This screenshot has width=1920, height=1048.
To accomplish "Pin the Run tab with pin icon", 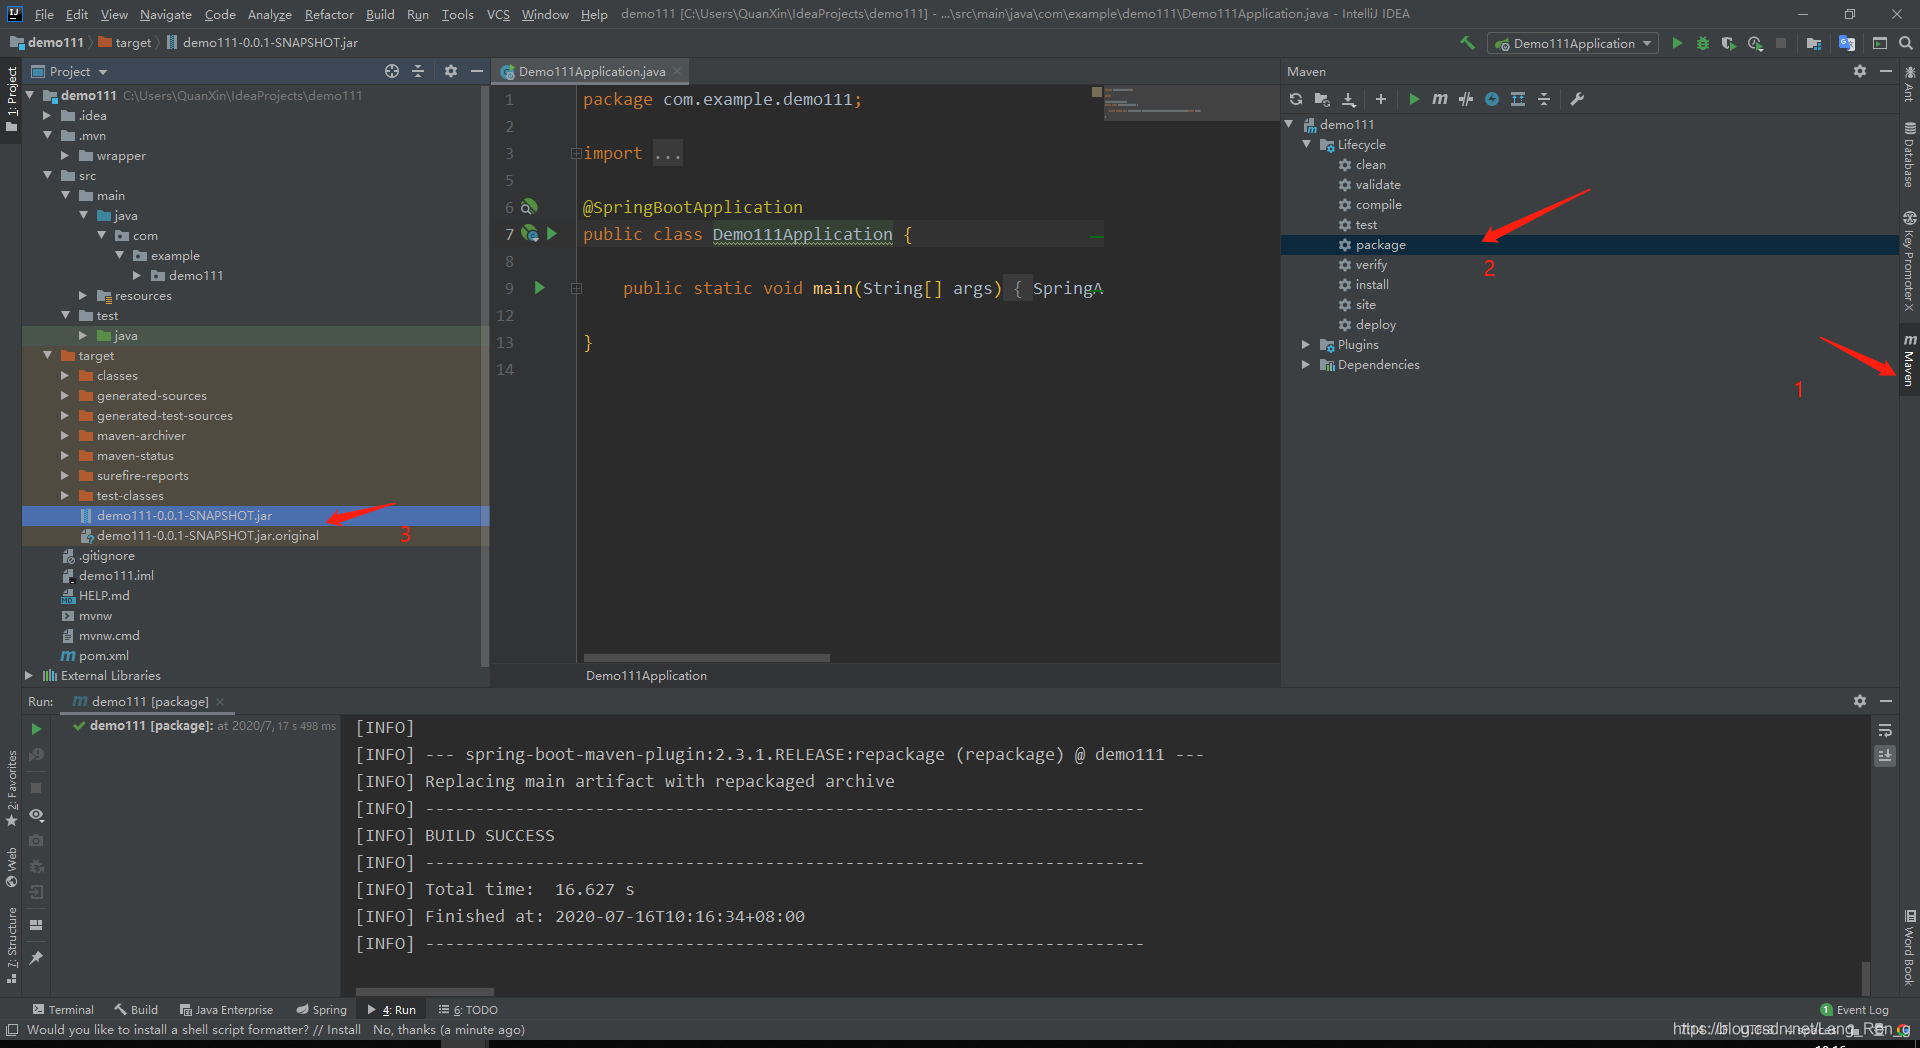I will [36, 958].
